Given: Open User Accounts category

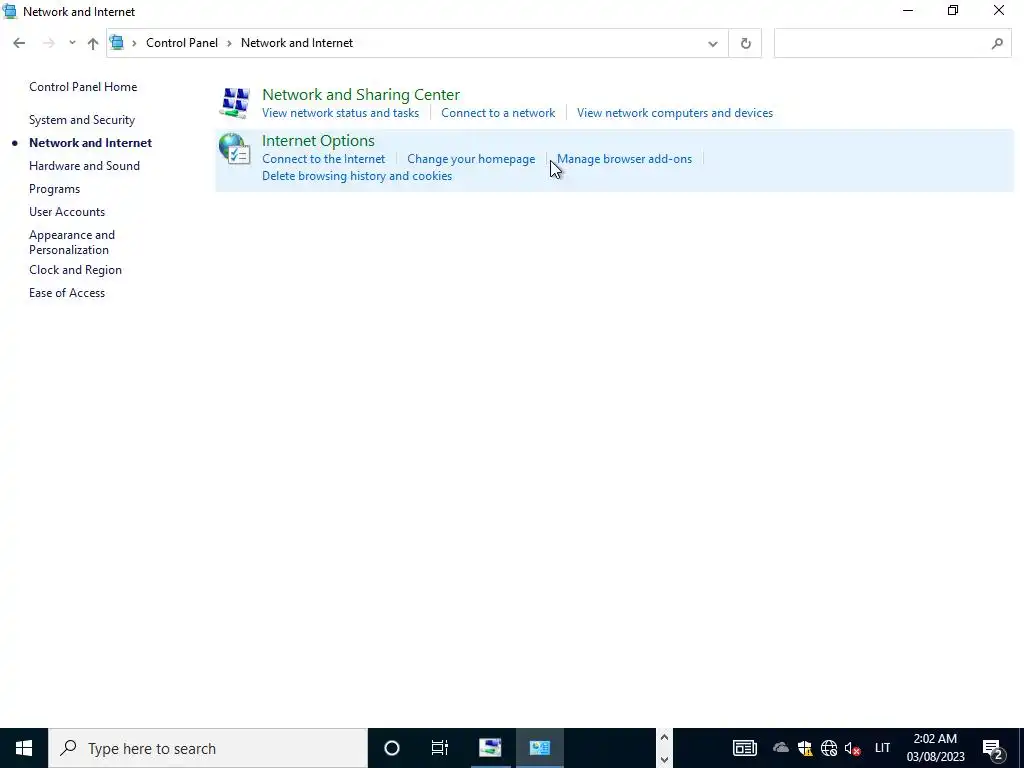Looking at the screenshot, I should click(67, 212).
